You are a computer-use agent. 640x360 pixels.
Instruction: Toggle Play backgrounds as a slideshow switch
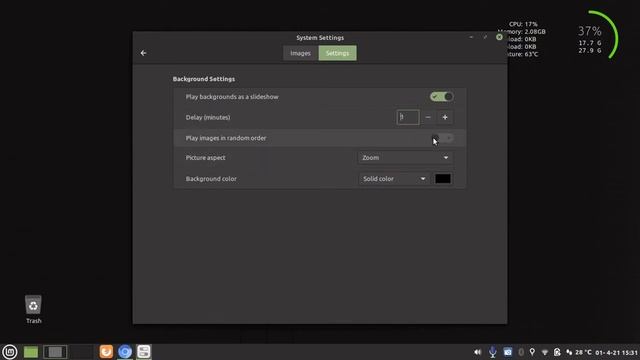pyautogui.click(x=441, y=97)
